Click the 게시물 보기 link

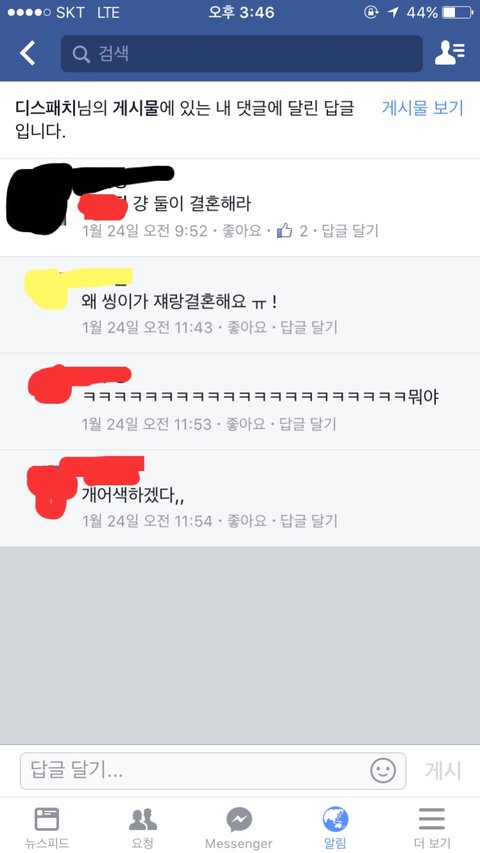(x=422, y=108)
